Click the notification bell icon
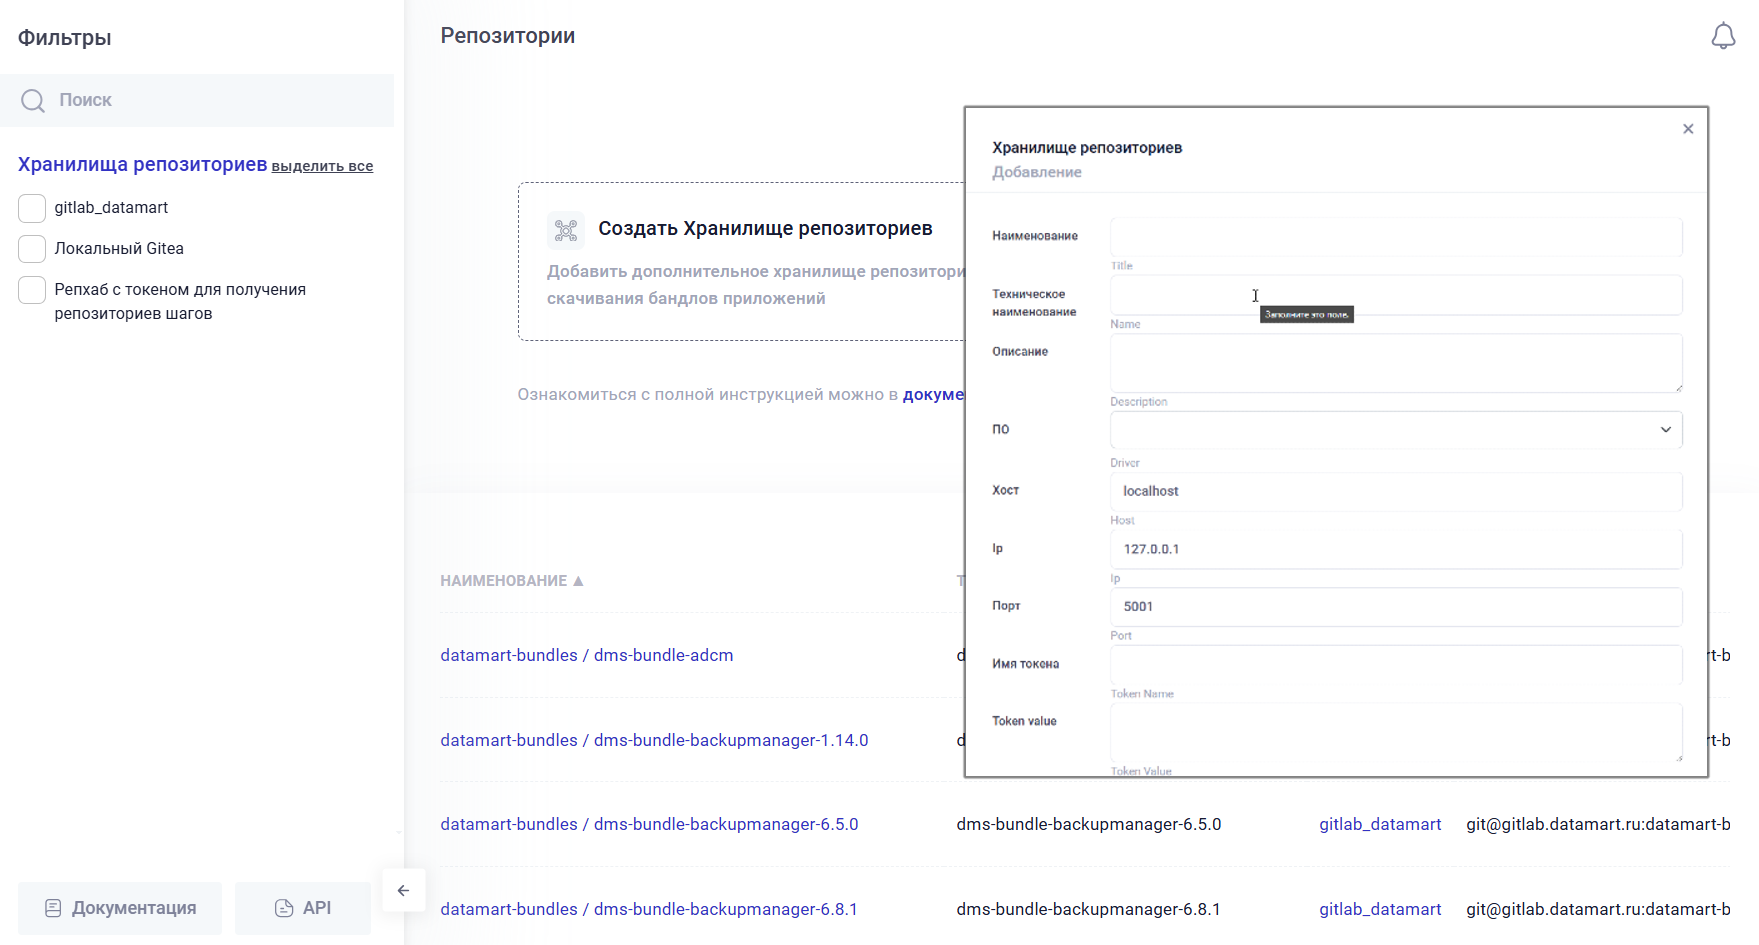The width and height of the screenshot is (1759, 945). [1722, 37]
